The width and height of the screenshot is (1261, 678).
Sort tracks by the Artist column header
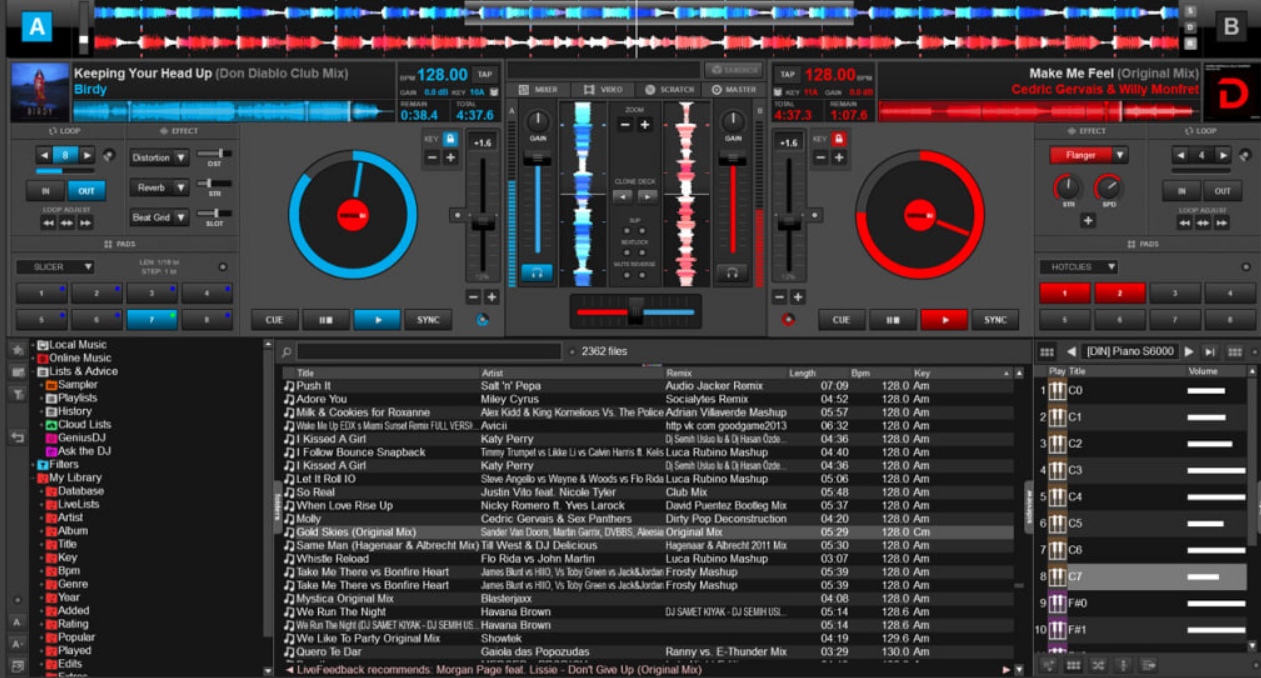pyautogui.click(x=571, y=373)
